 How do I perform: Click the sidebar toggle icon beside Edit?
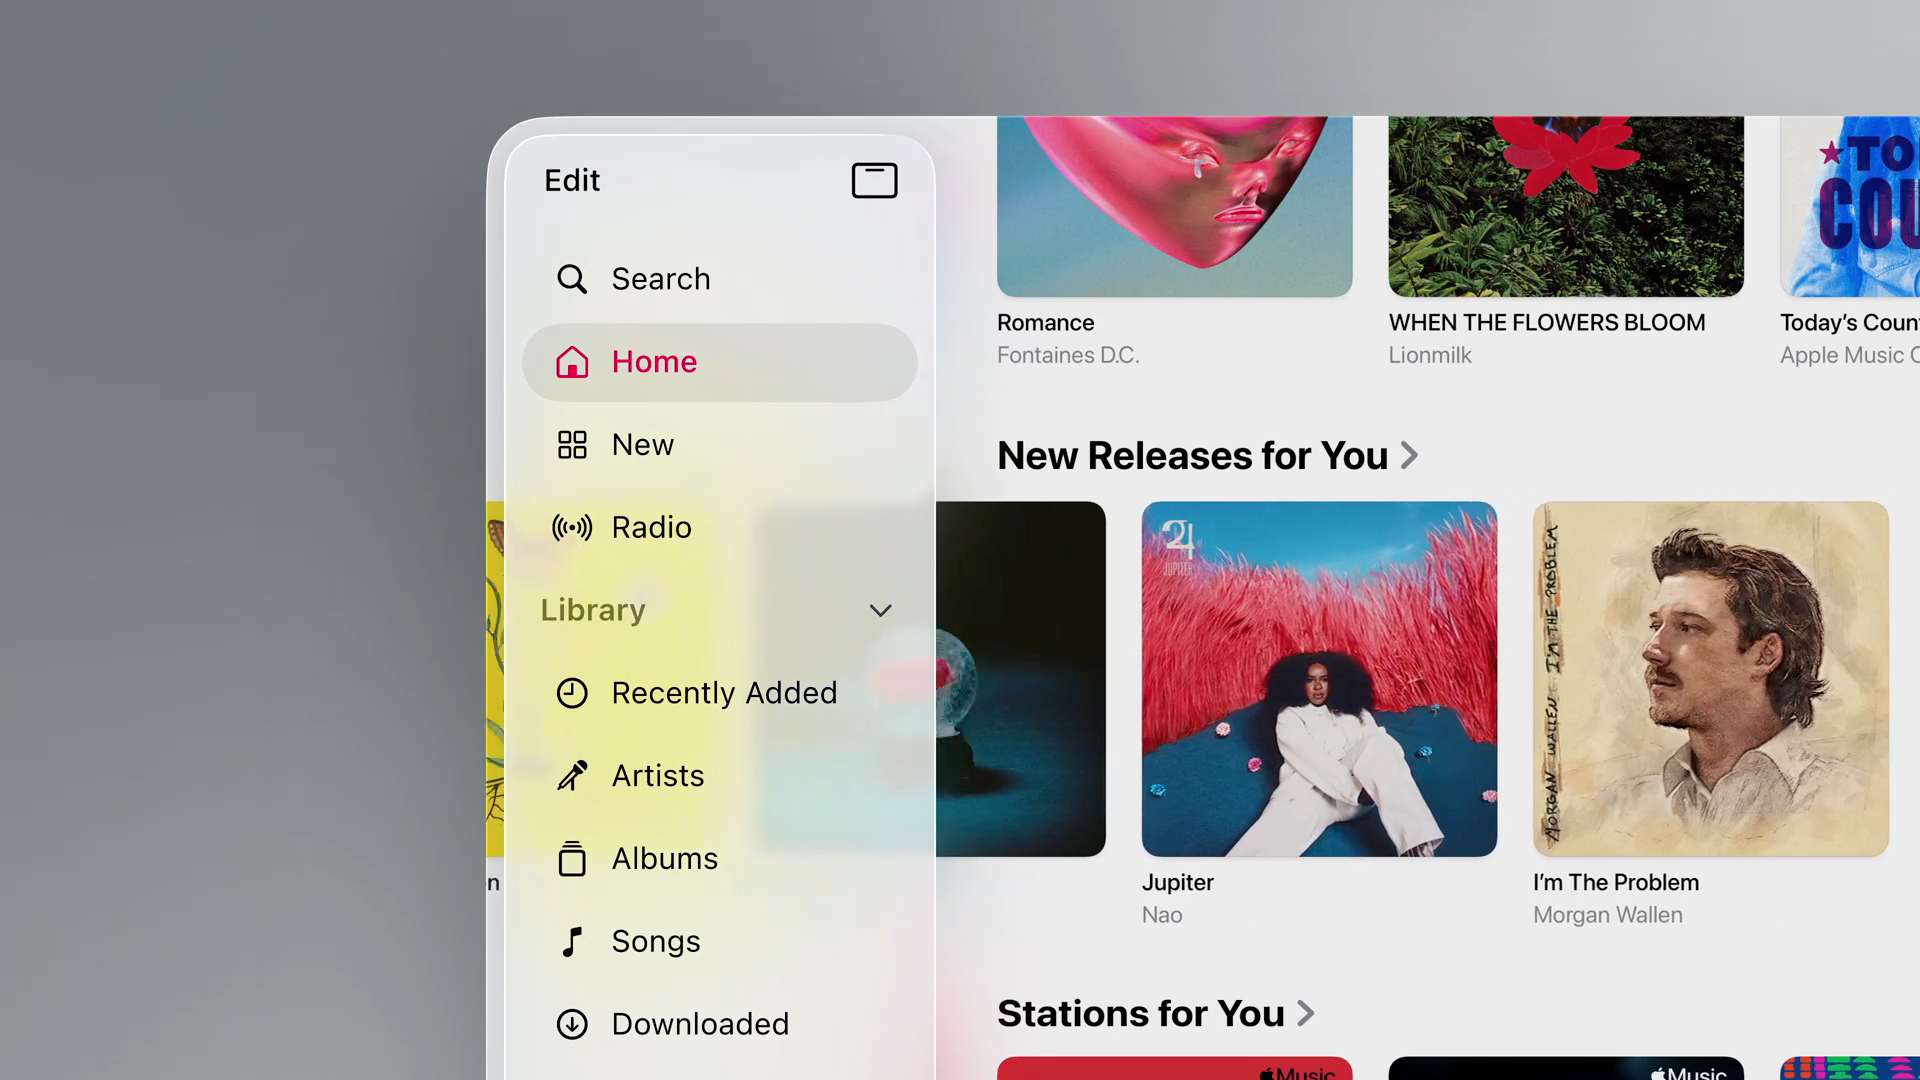point(874,181)
